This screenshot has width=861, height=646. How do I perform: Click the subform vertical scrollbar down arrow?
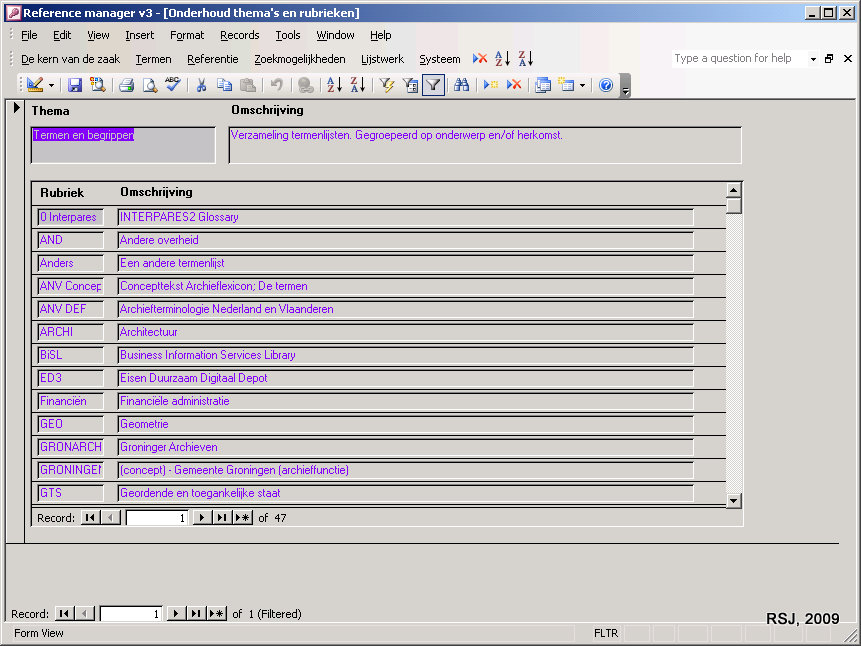point(733,500)
